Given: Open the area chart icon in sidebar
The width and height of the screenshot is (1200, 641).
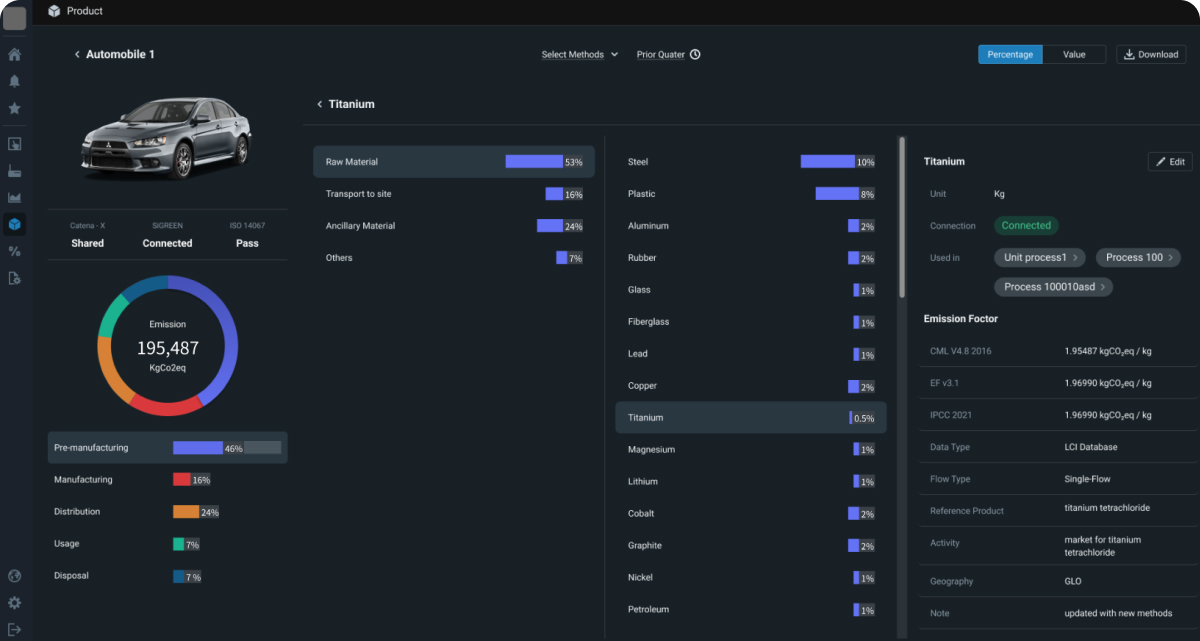Looking at the screenshot, I should pos(14,197).
